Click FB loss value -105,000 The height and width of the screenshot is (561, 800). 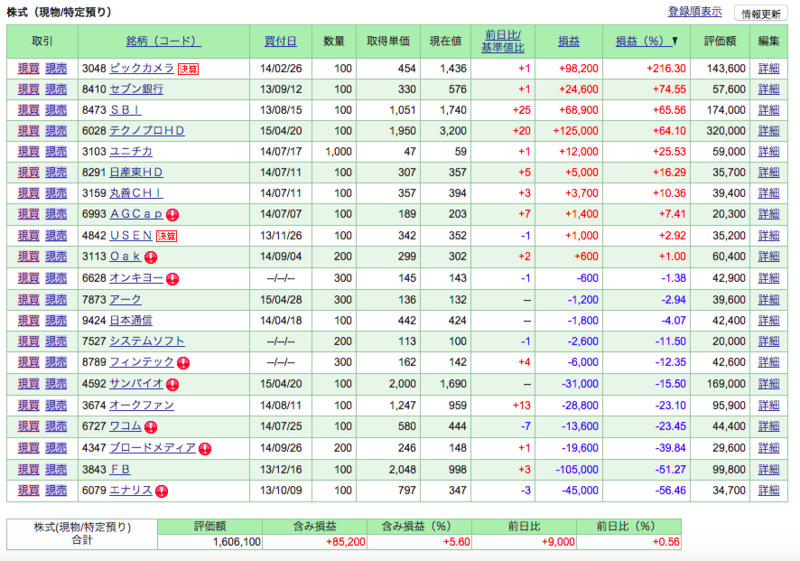click(577, 469)
